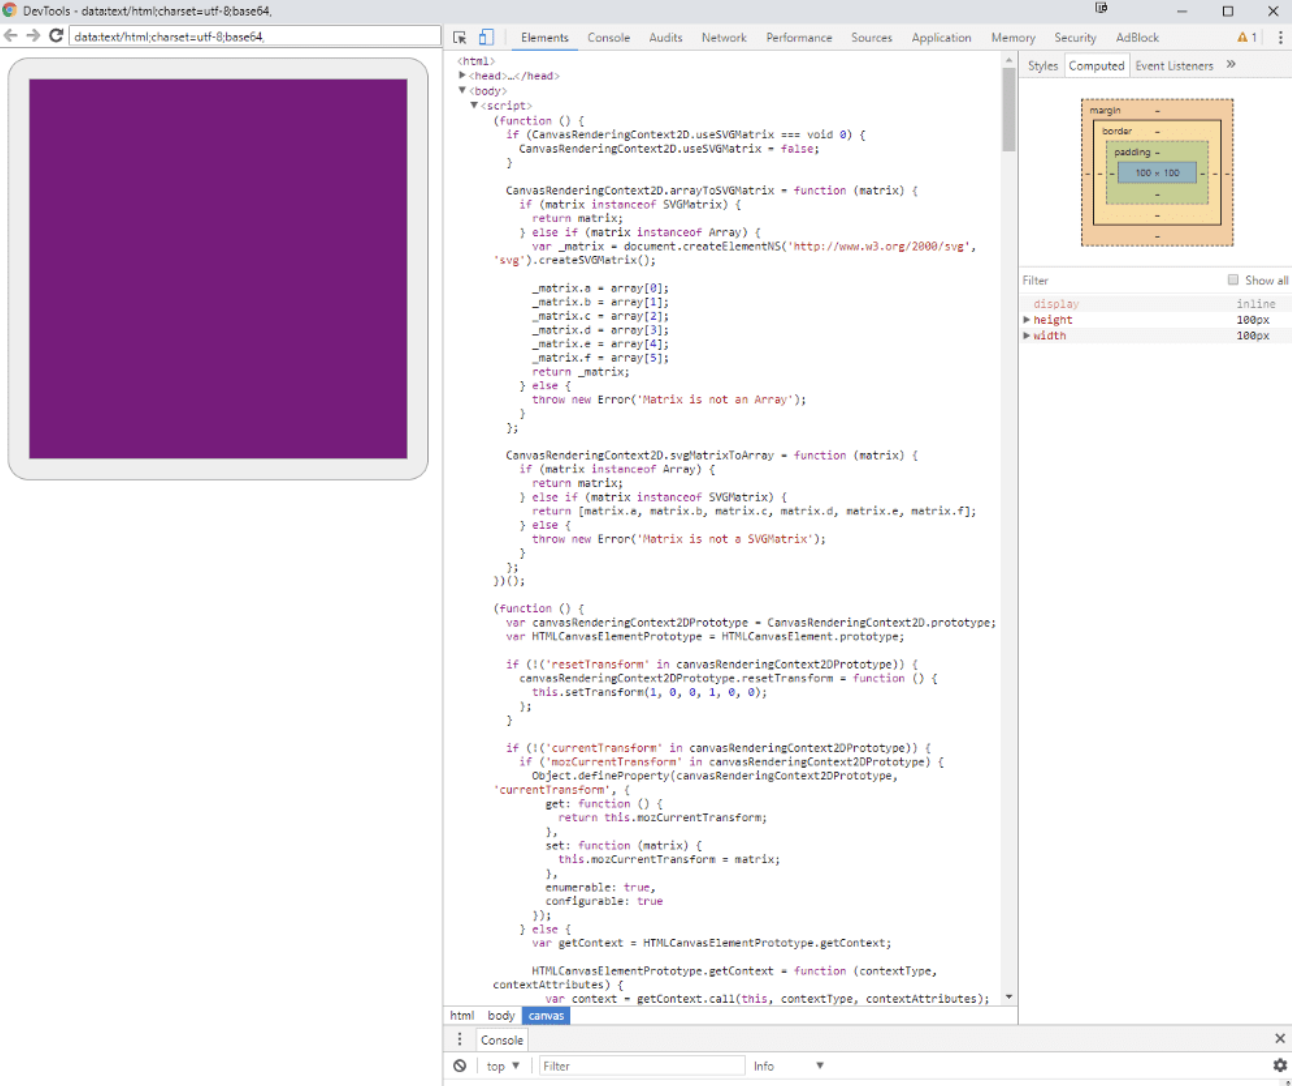This screenshot has width=1292, height=1086.
Task: Toggle the device toolbar mode
Action: pos(485,37)
